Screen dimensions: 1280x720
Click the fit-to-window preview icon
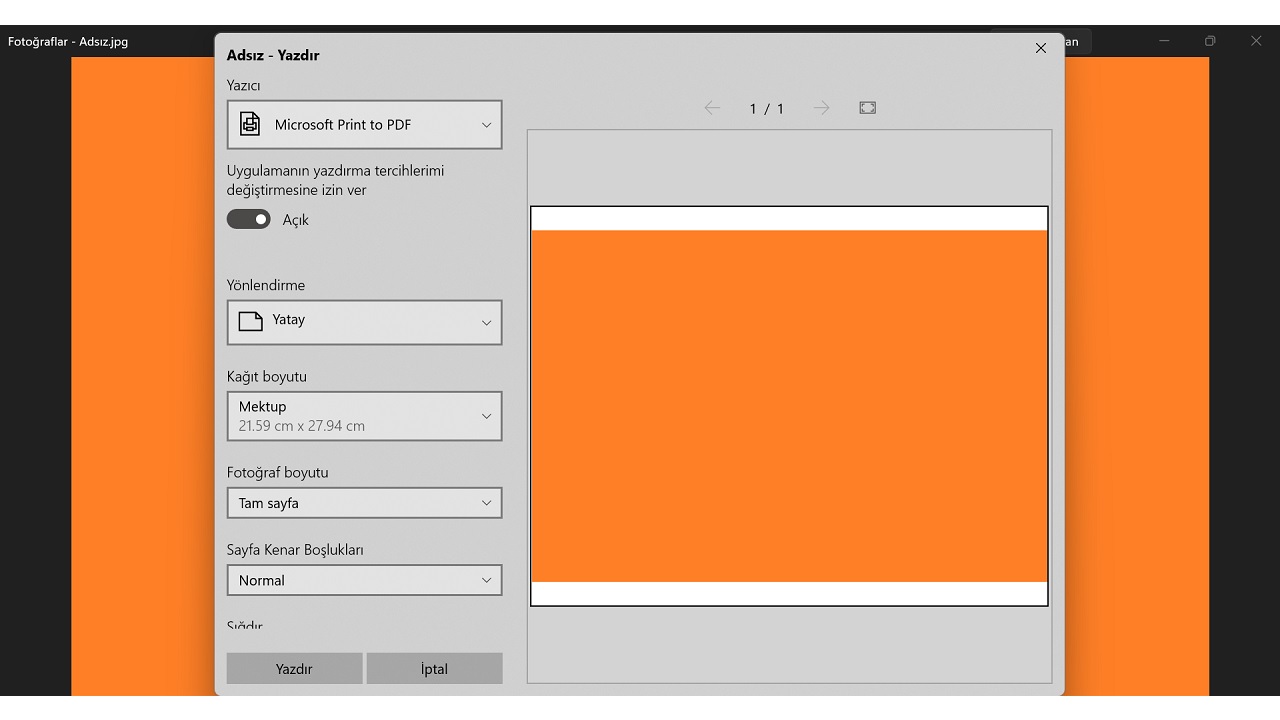click(x=867, y=108)
